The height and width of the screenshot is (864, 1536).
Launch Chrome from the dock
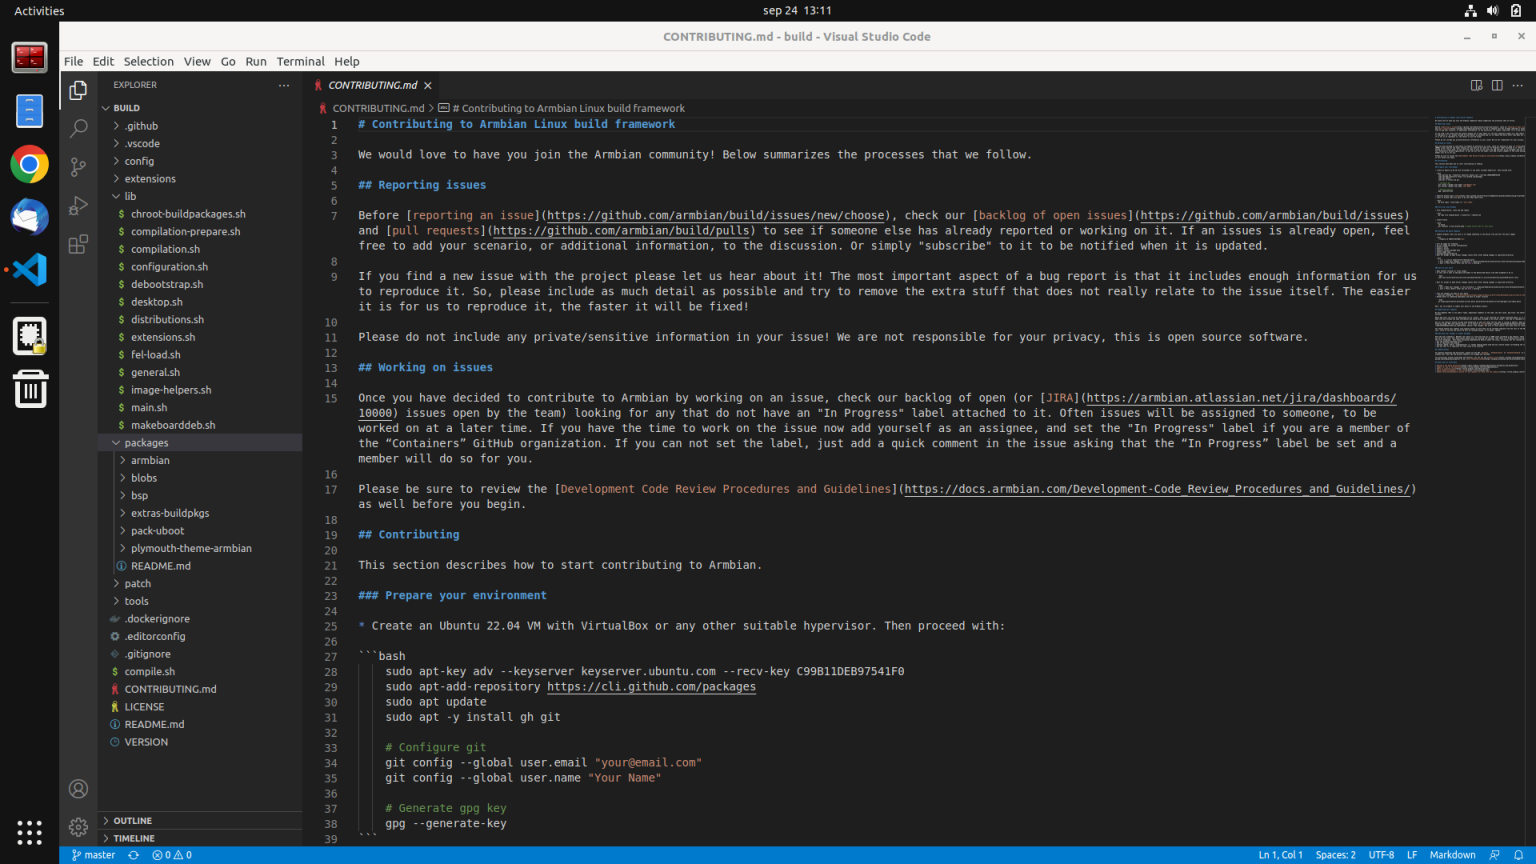29,164
